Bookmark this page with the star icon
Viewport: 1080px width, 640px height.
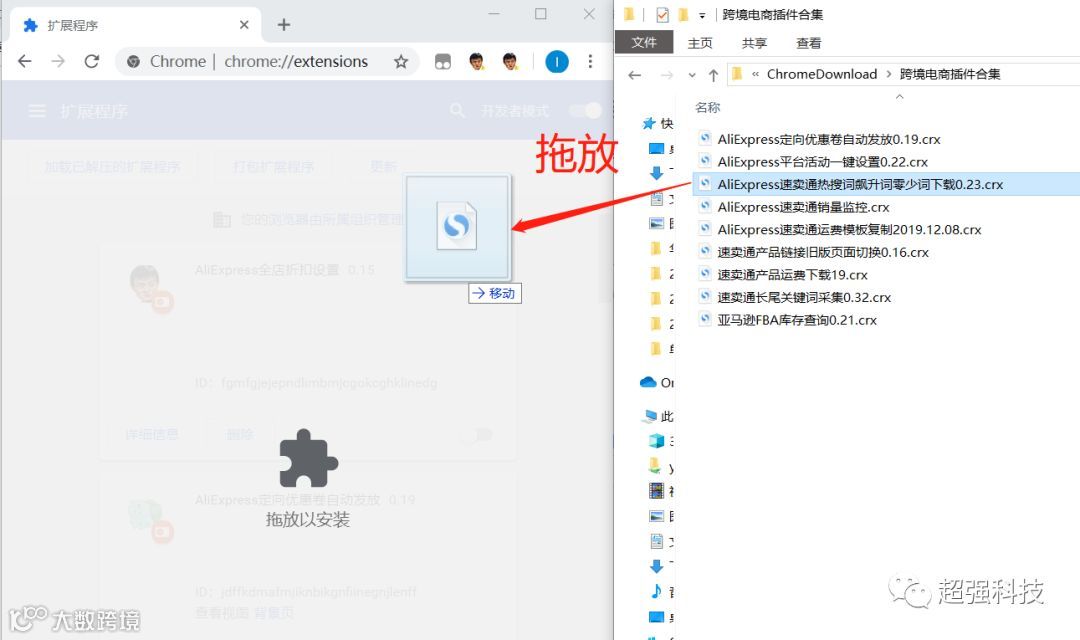[x=401, y=62]
